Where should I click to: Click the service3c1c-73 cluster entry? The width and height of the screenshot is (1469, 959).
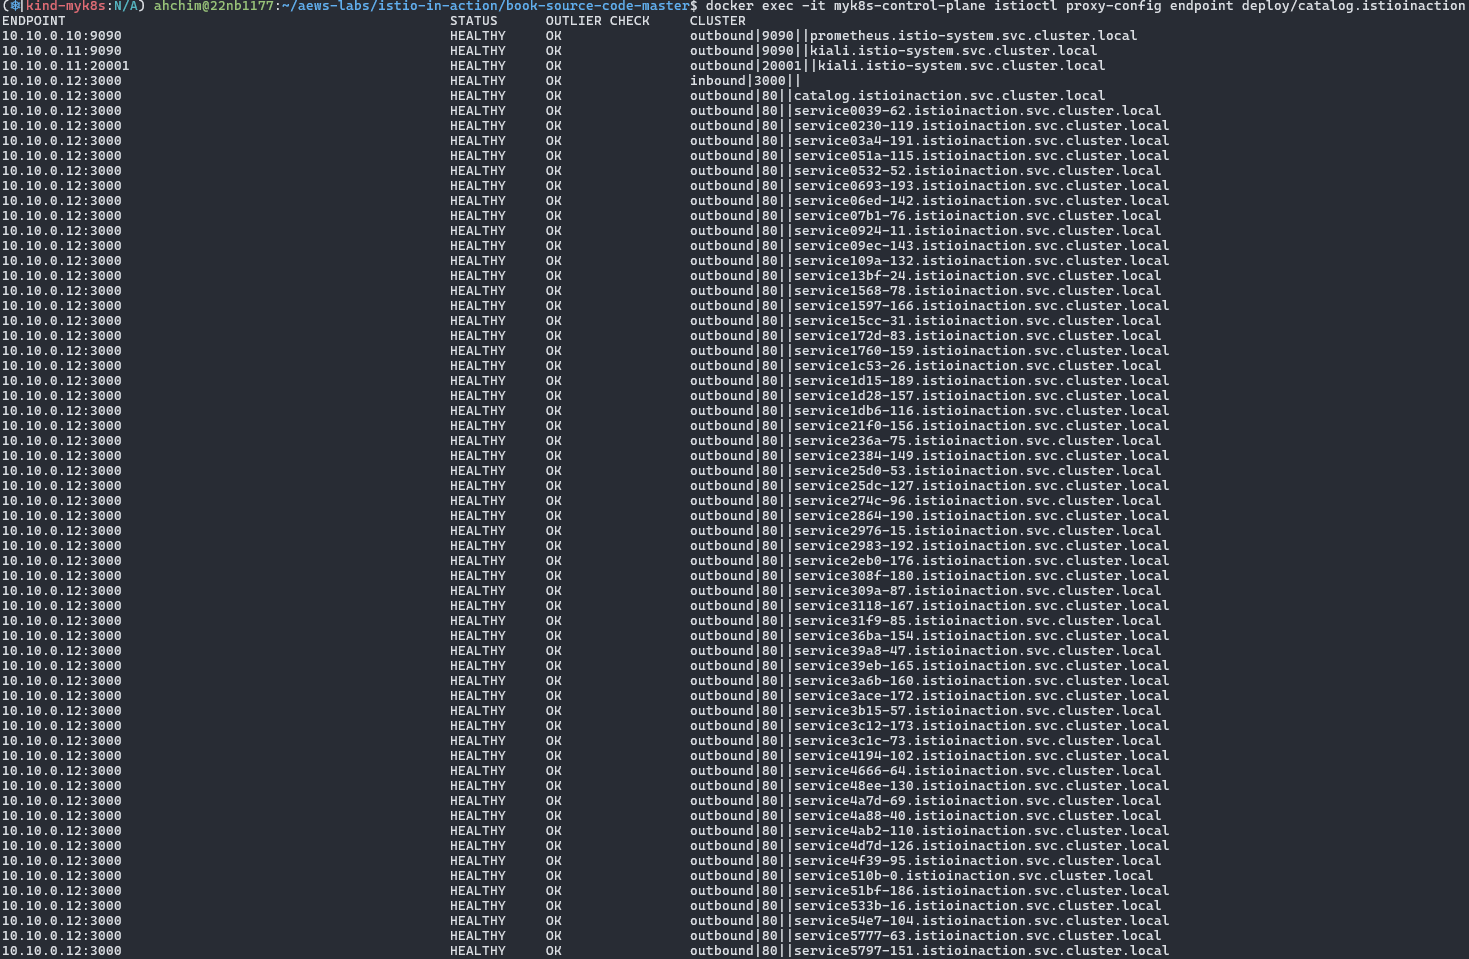tap(925, 741)
